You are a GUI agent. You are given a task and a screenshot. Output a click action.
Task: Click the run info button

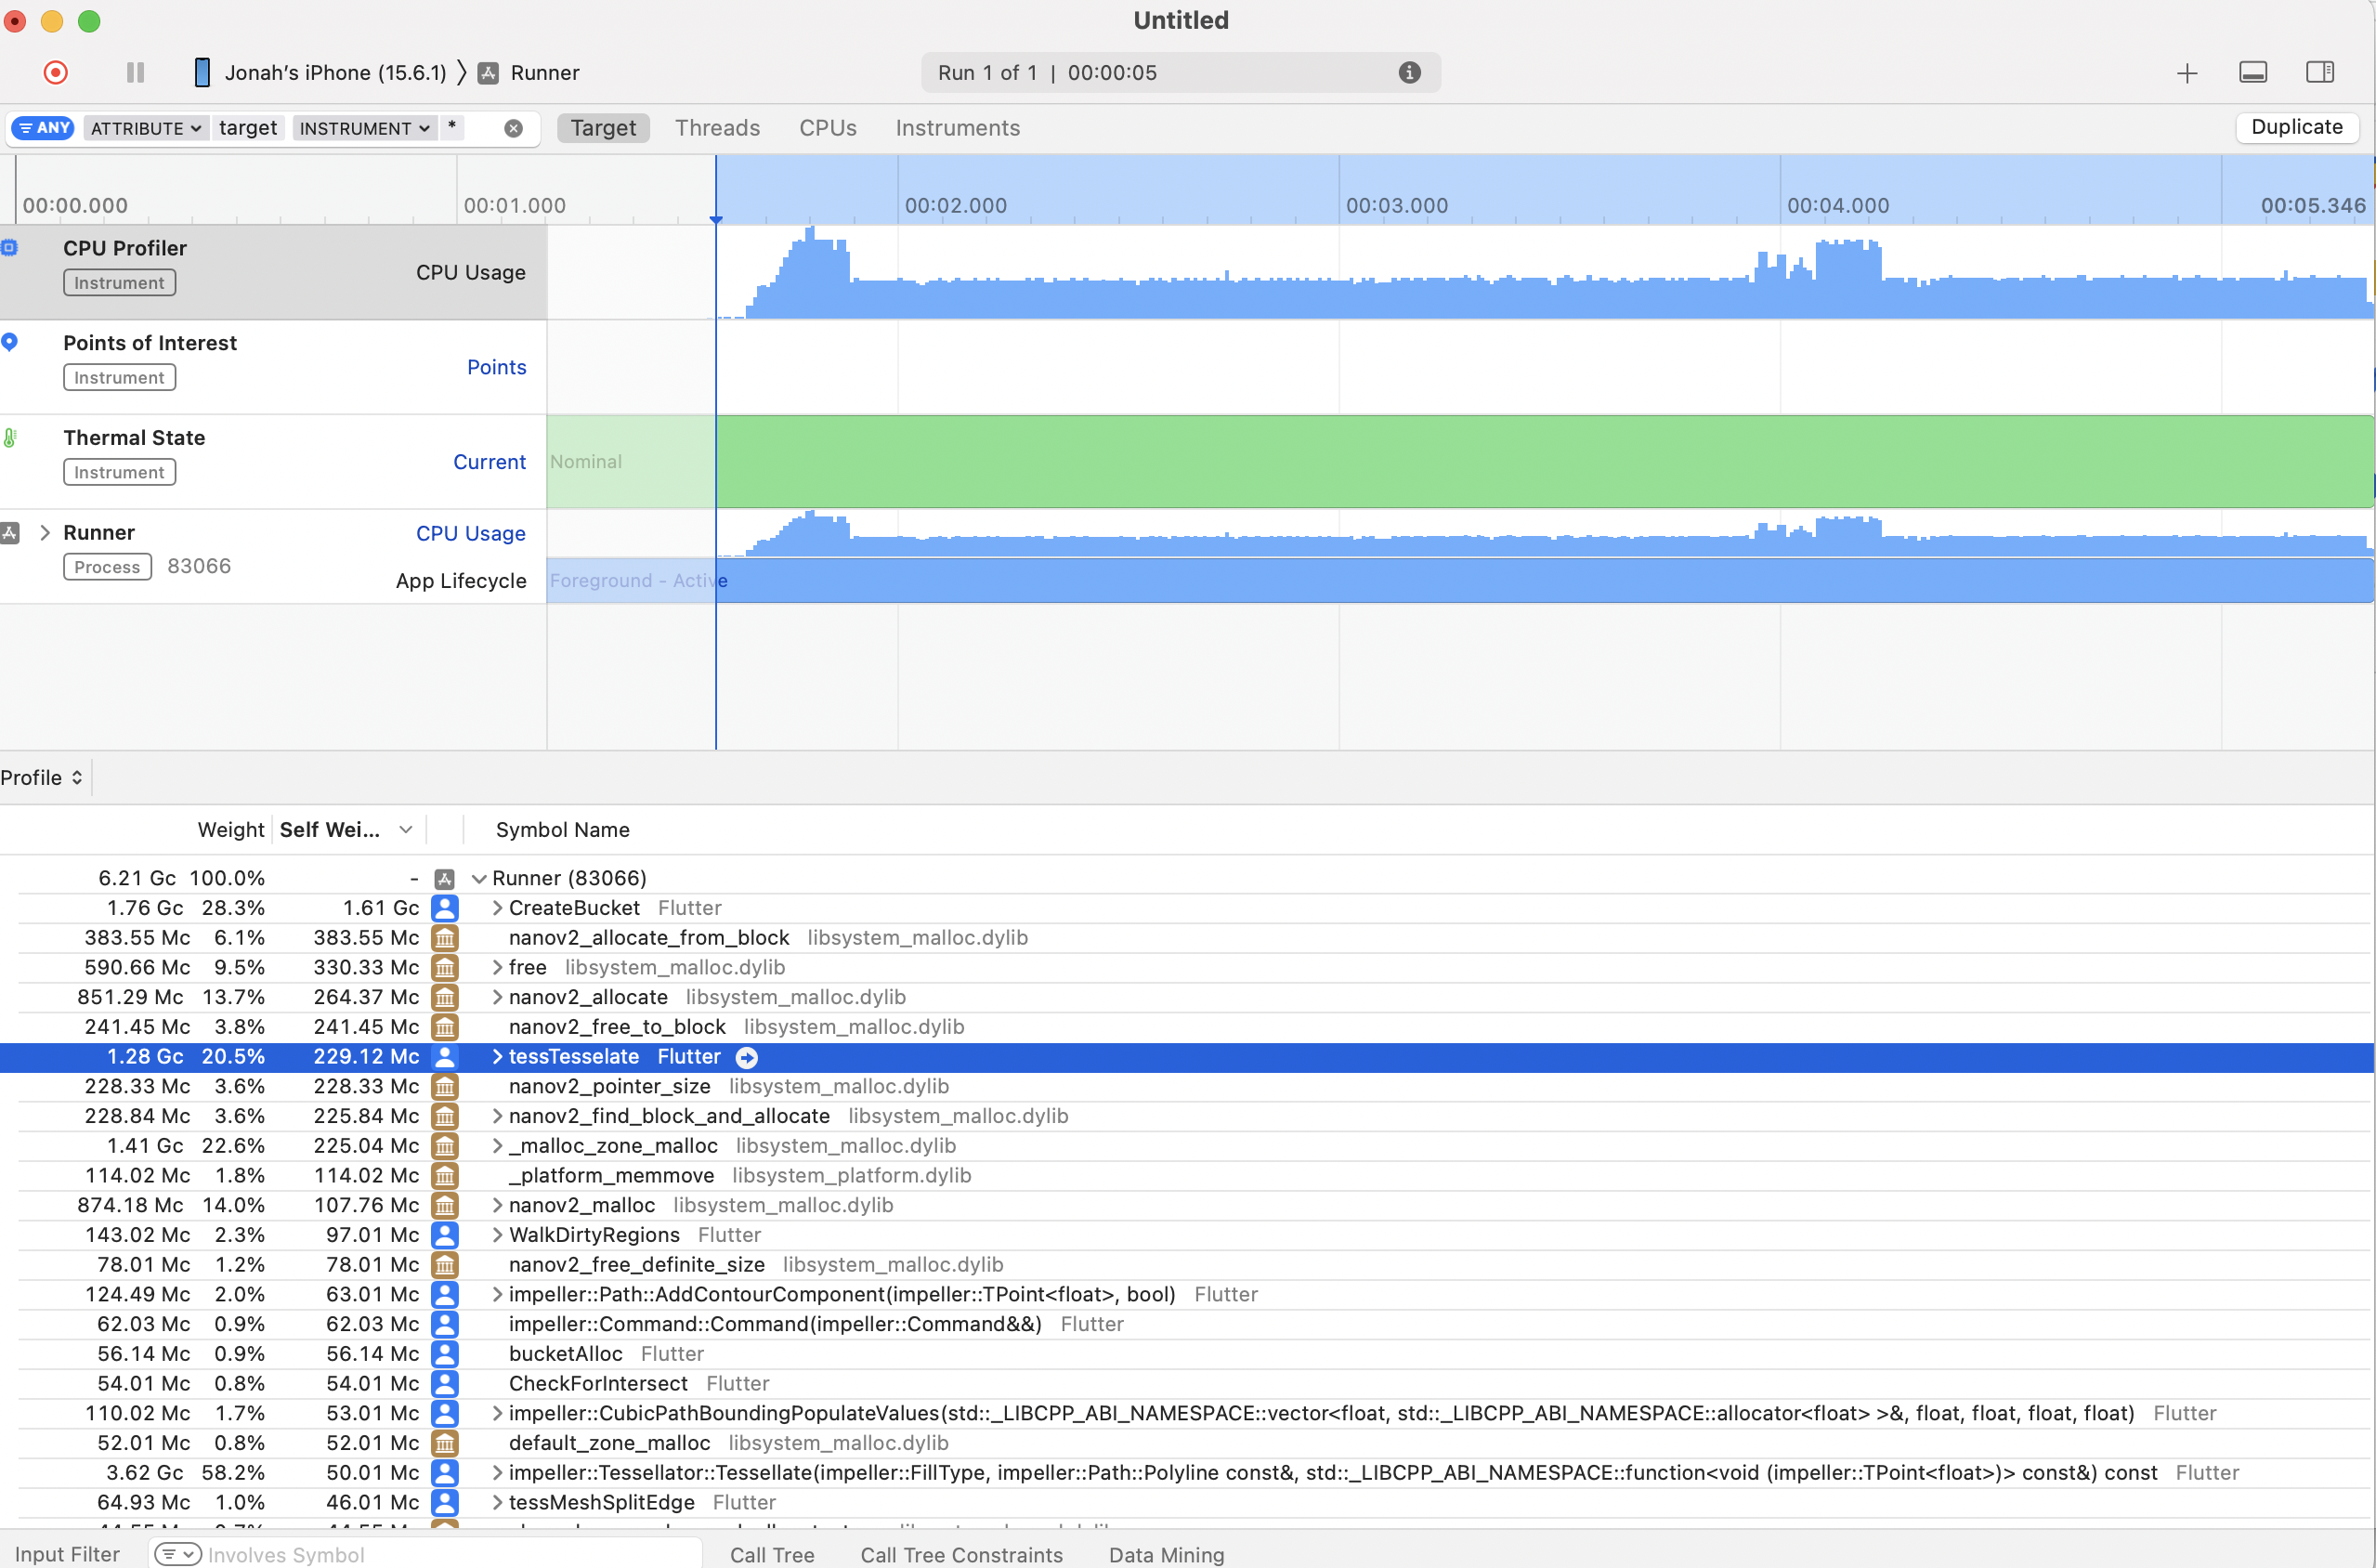click(x=1410, y=72)
